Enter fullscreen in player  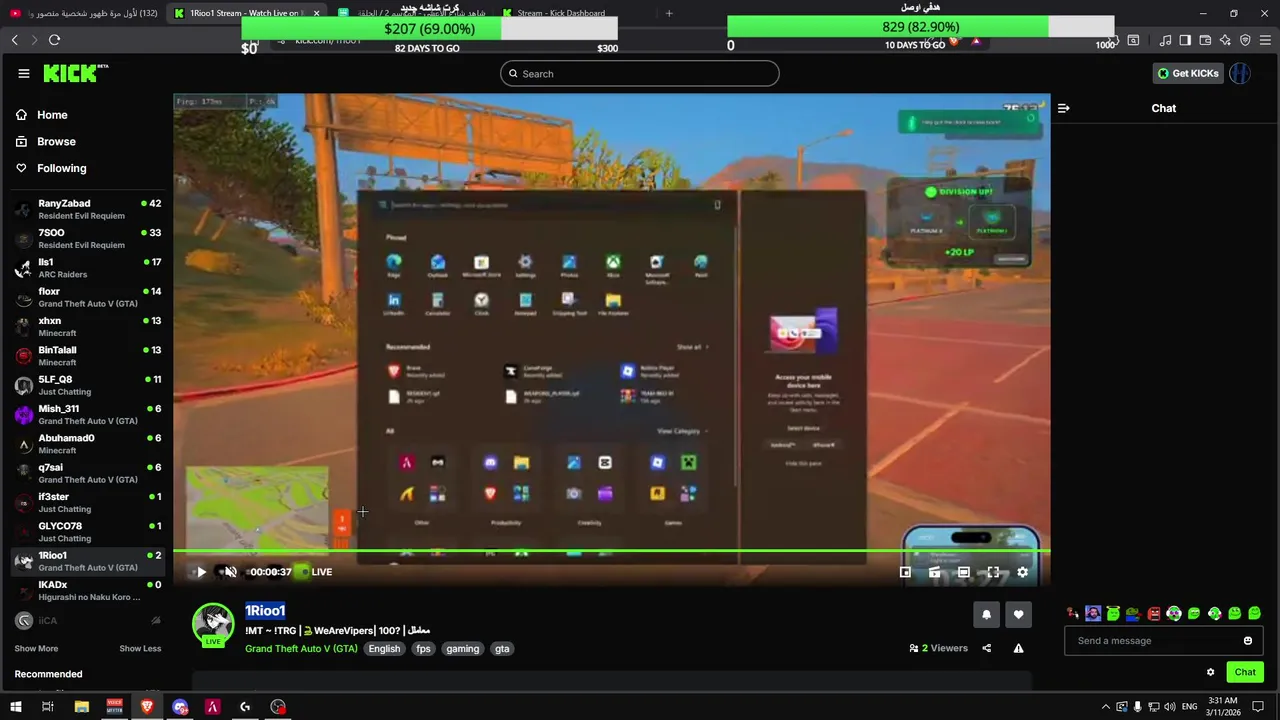993,572
